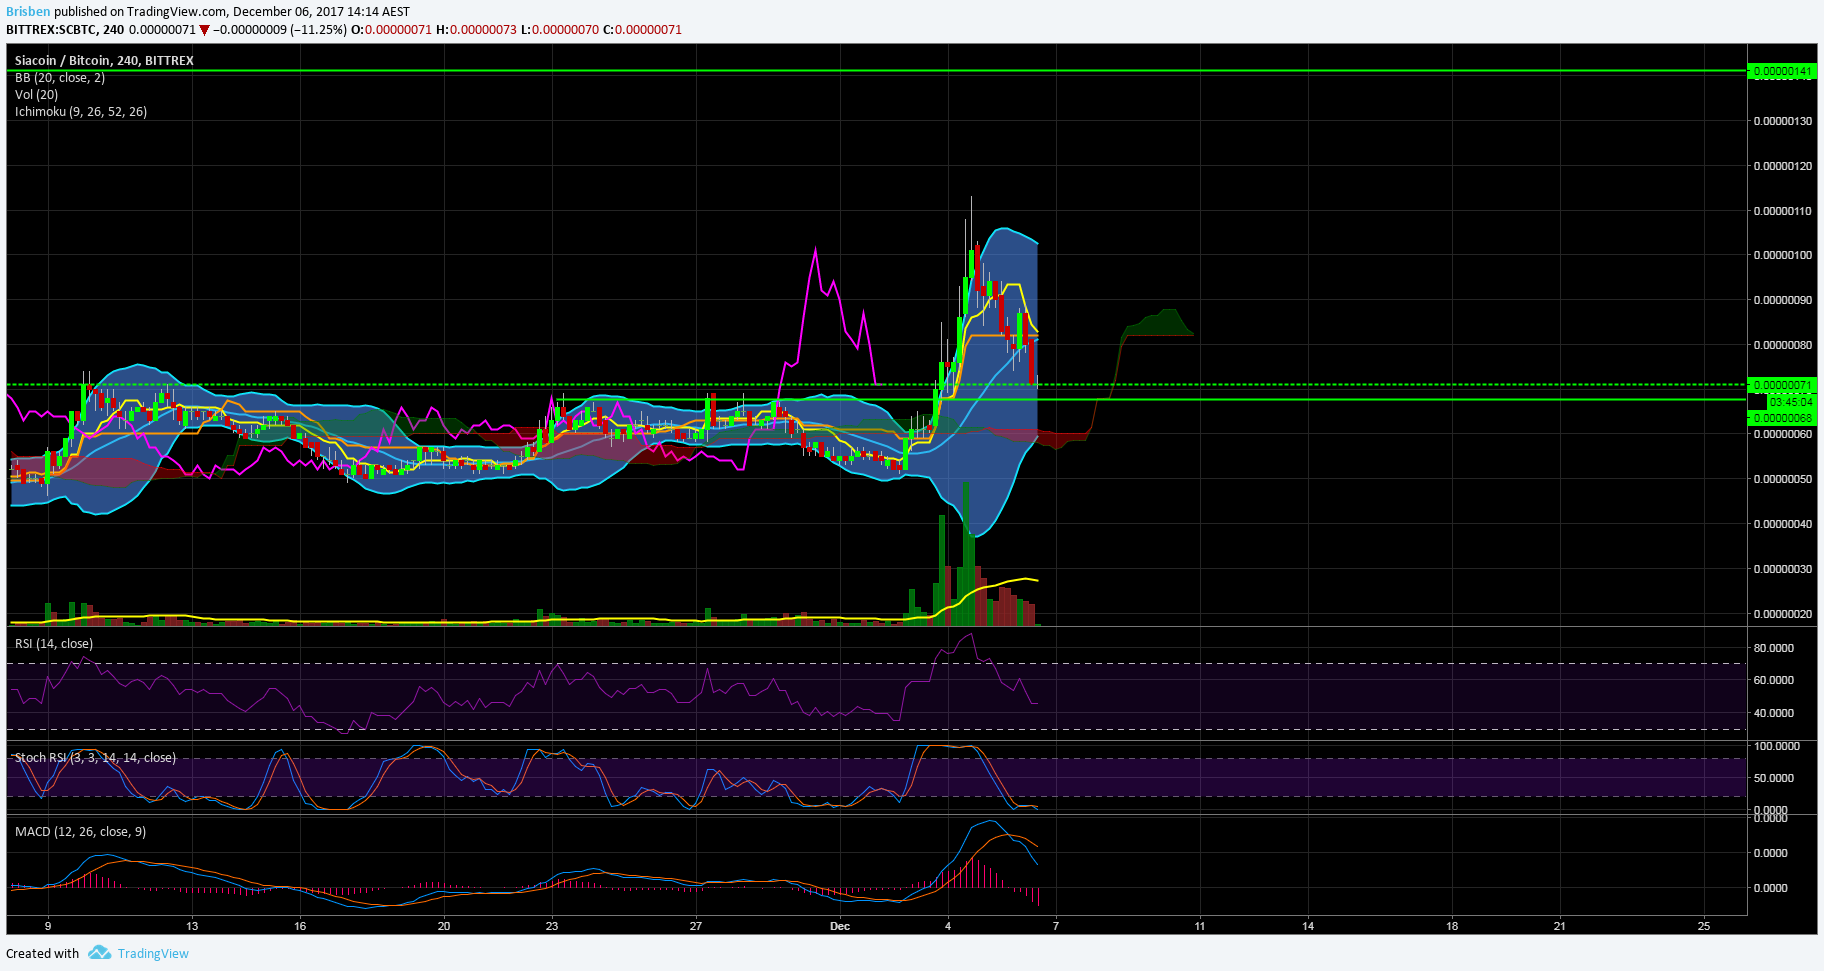Select the RSI (14, close) pane label
This screenshot has height=971, width=1824.
tap(54, 644)
